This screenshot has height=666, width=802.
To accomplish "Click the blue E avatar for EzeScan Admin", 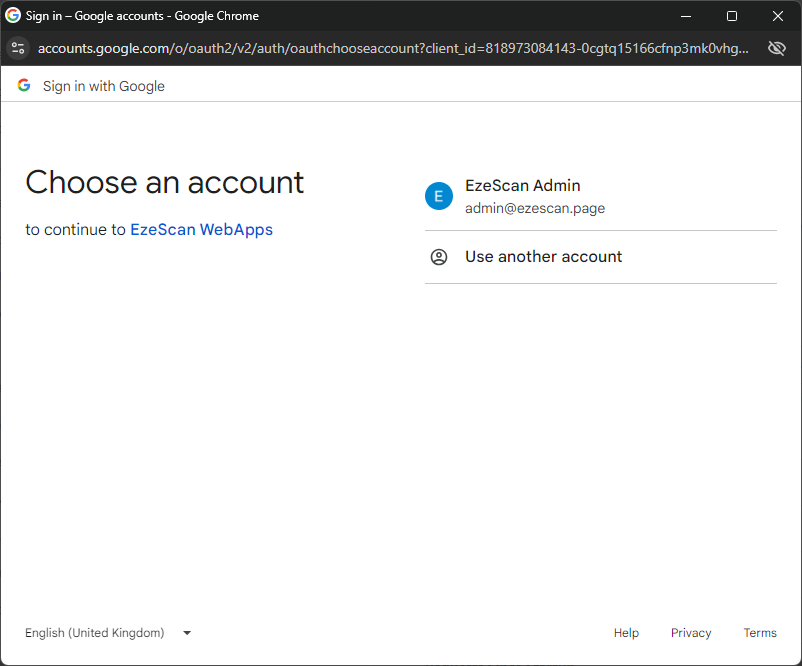I will tap(439, 196).
